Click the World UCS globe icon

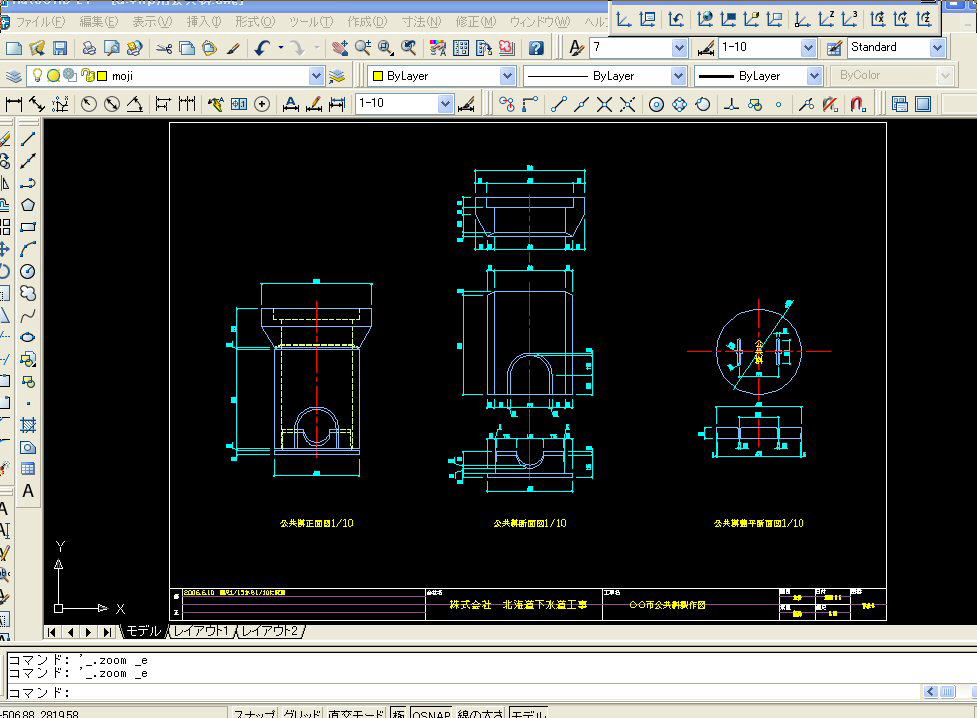tap(705, 19)
